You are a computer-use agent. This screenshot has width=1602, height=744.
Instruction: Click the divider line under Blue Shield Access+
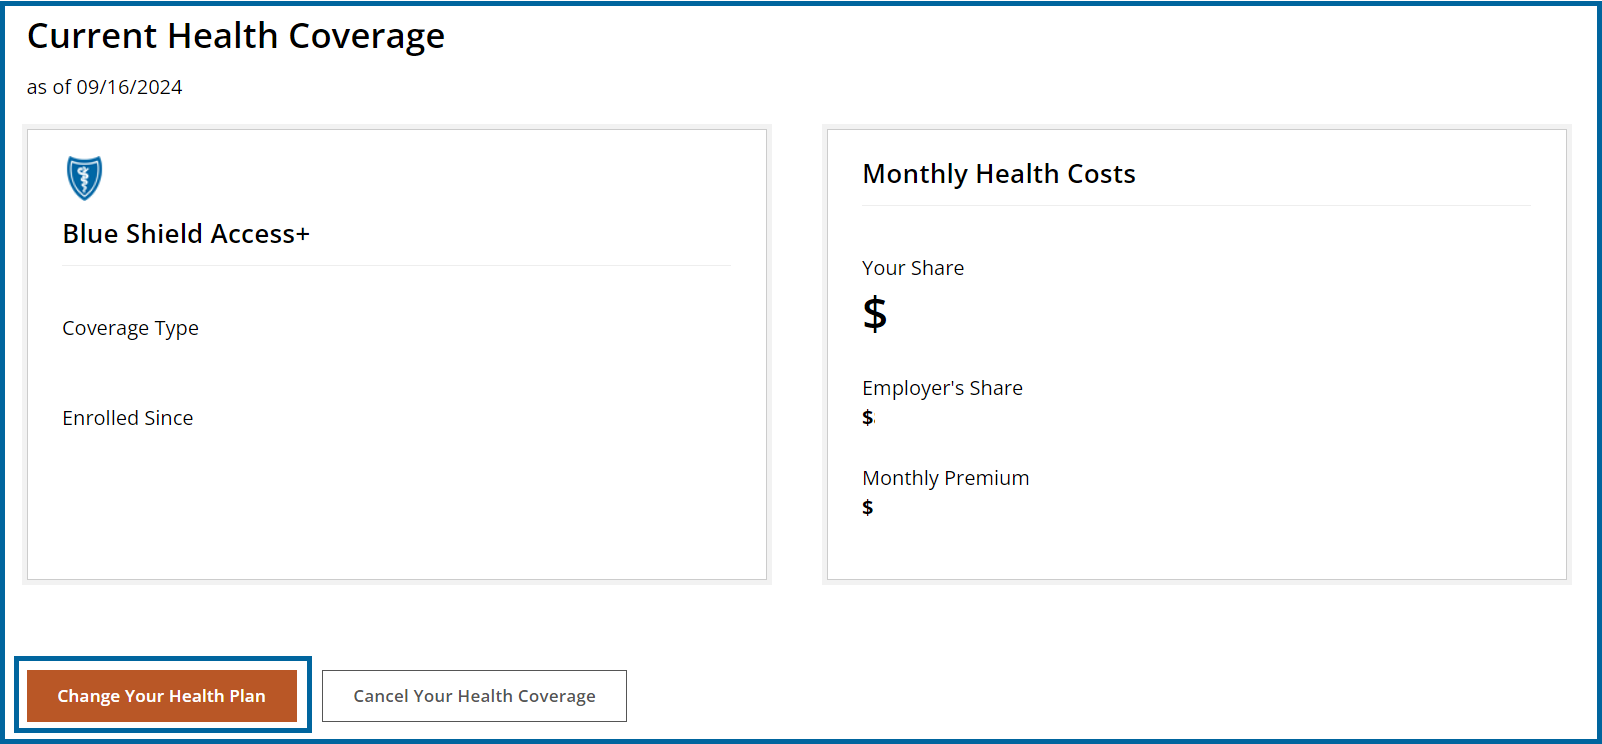(x=396, y=266)
